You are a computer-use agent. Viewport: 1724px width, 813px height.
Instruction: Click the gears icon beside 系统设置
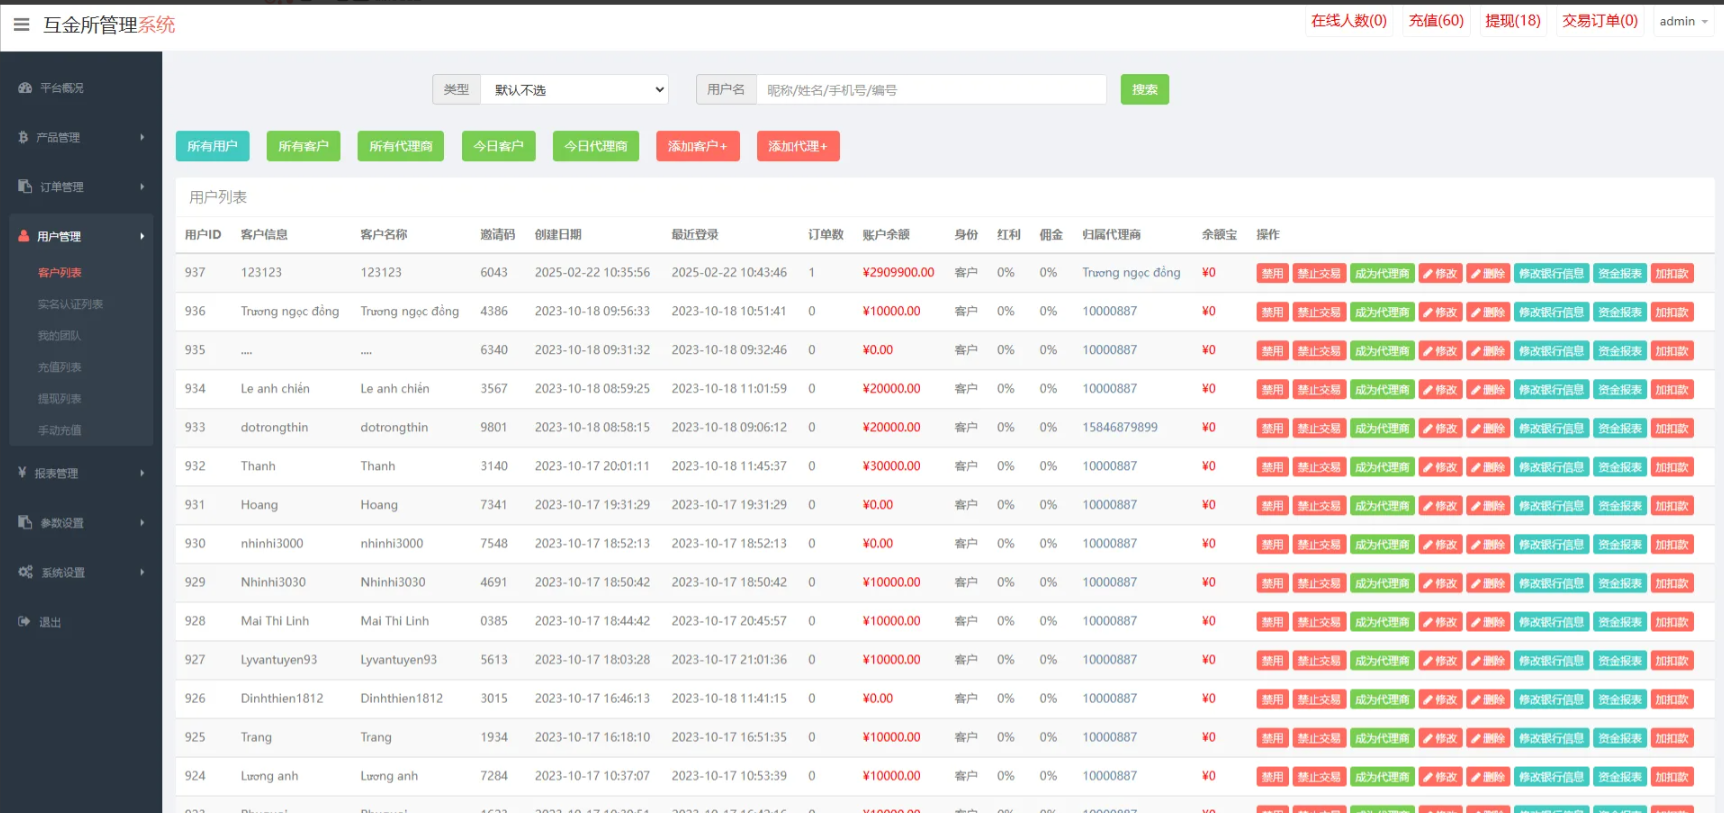pos(25,572)
